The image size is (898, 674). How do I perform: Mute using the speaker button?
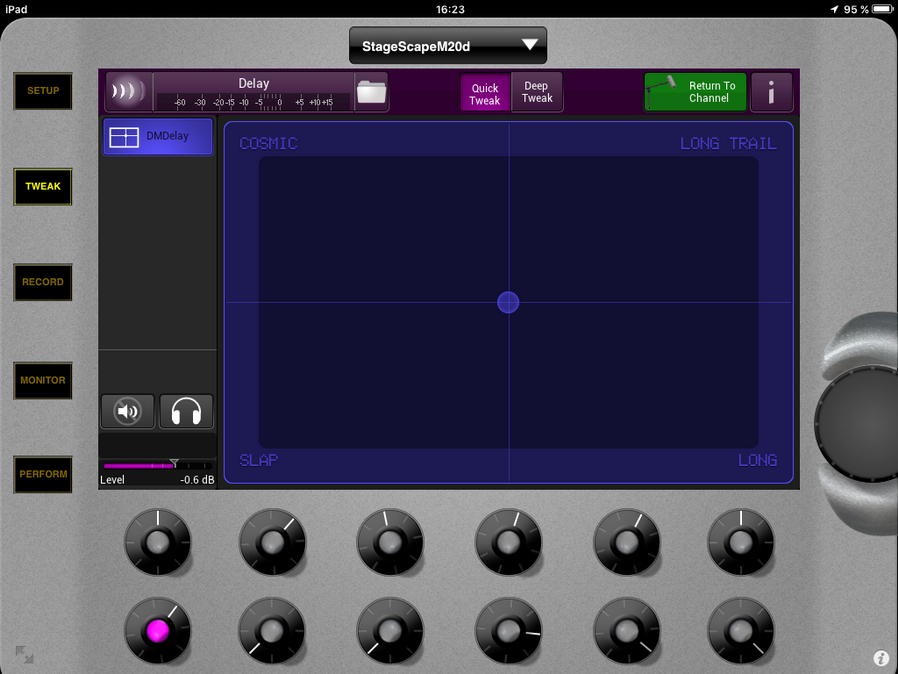click(128, 412)
